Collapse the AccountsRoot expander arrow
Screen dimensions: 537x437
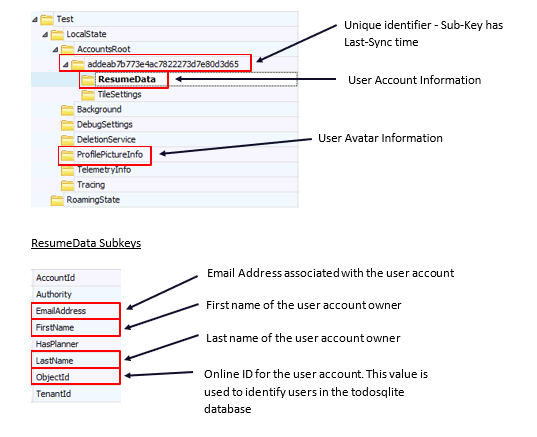(55, 50)
